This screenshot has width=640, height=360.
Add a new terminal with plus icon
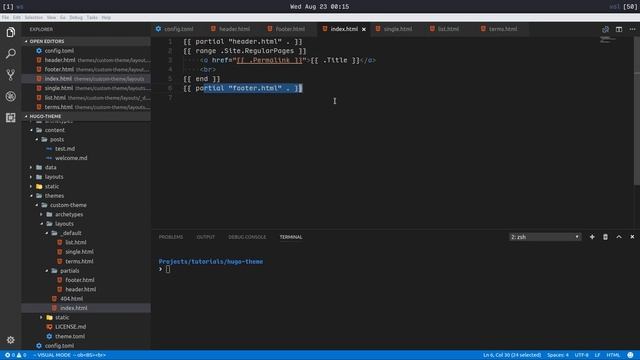pos(592,237)
